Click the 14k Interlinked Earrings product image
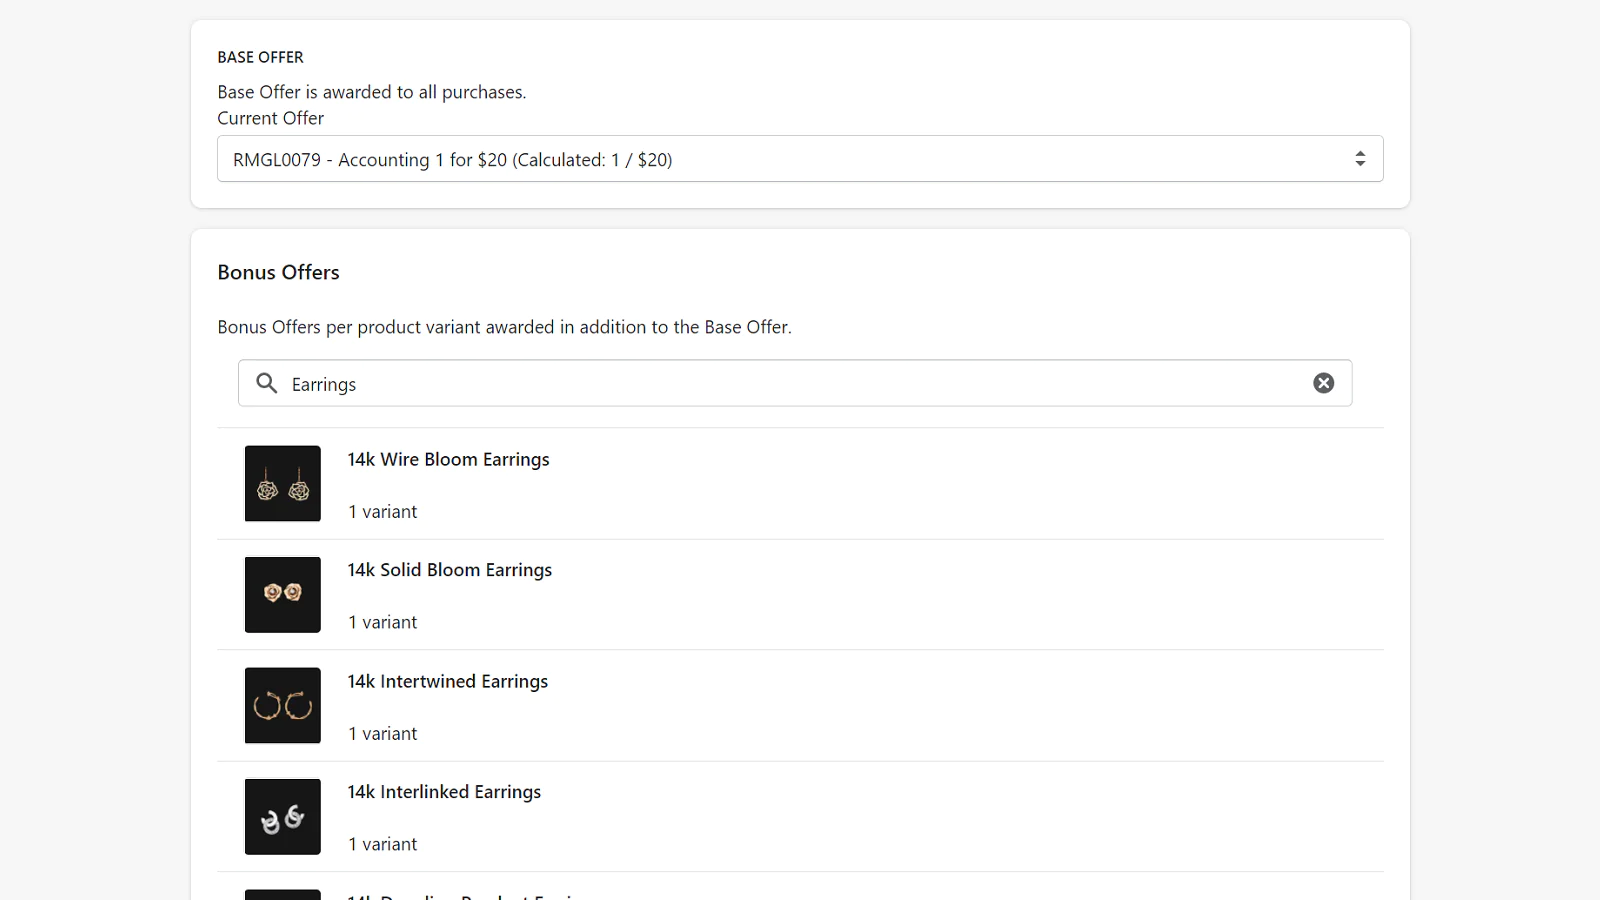 283,816
